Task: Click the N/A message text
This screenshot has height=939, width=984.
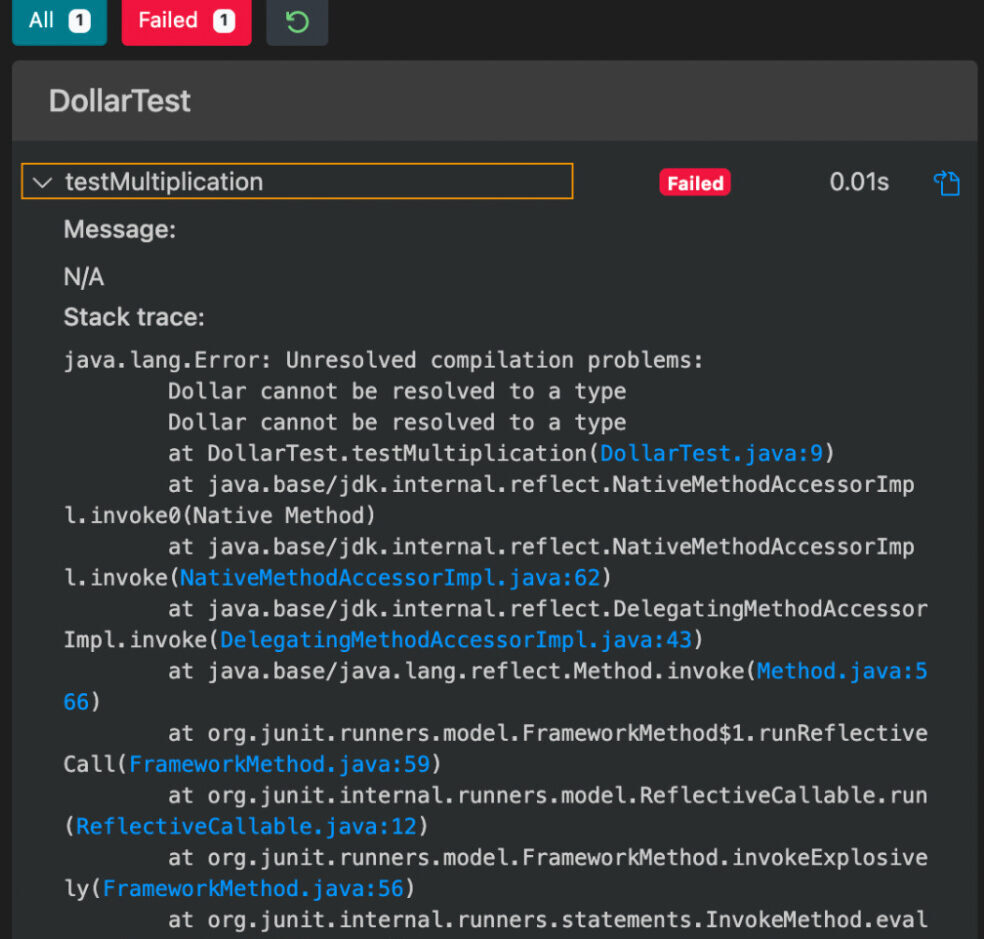Action: pos(84,277)
